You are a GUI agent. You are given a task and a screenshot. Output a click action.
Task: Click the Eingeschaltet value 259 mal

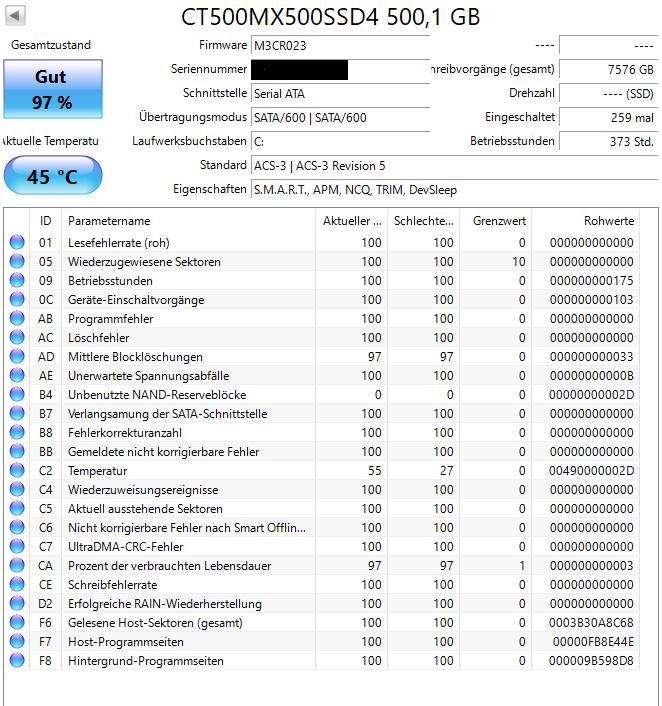pos(608,118)
